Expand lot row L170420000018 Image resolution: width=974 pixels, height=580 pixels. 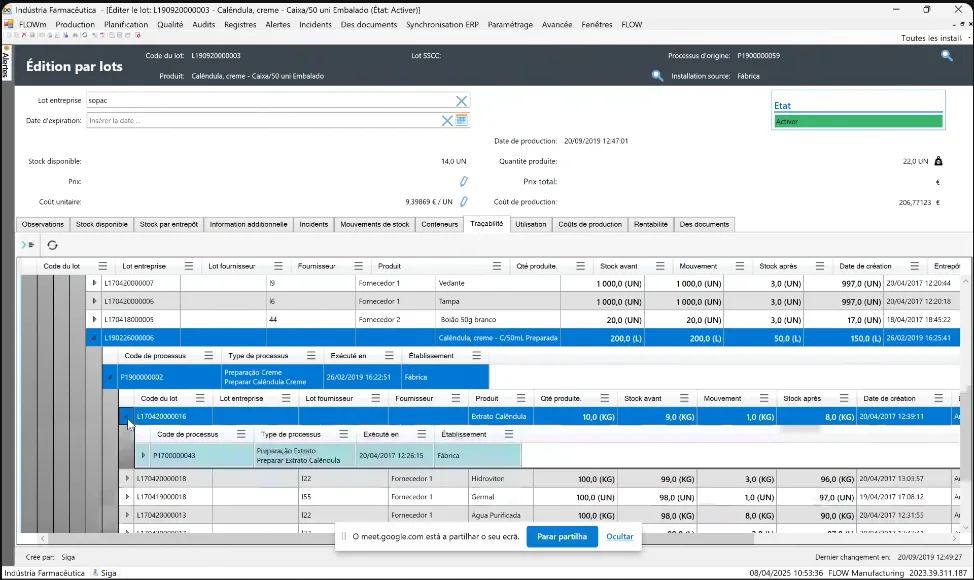coord(127,479)
